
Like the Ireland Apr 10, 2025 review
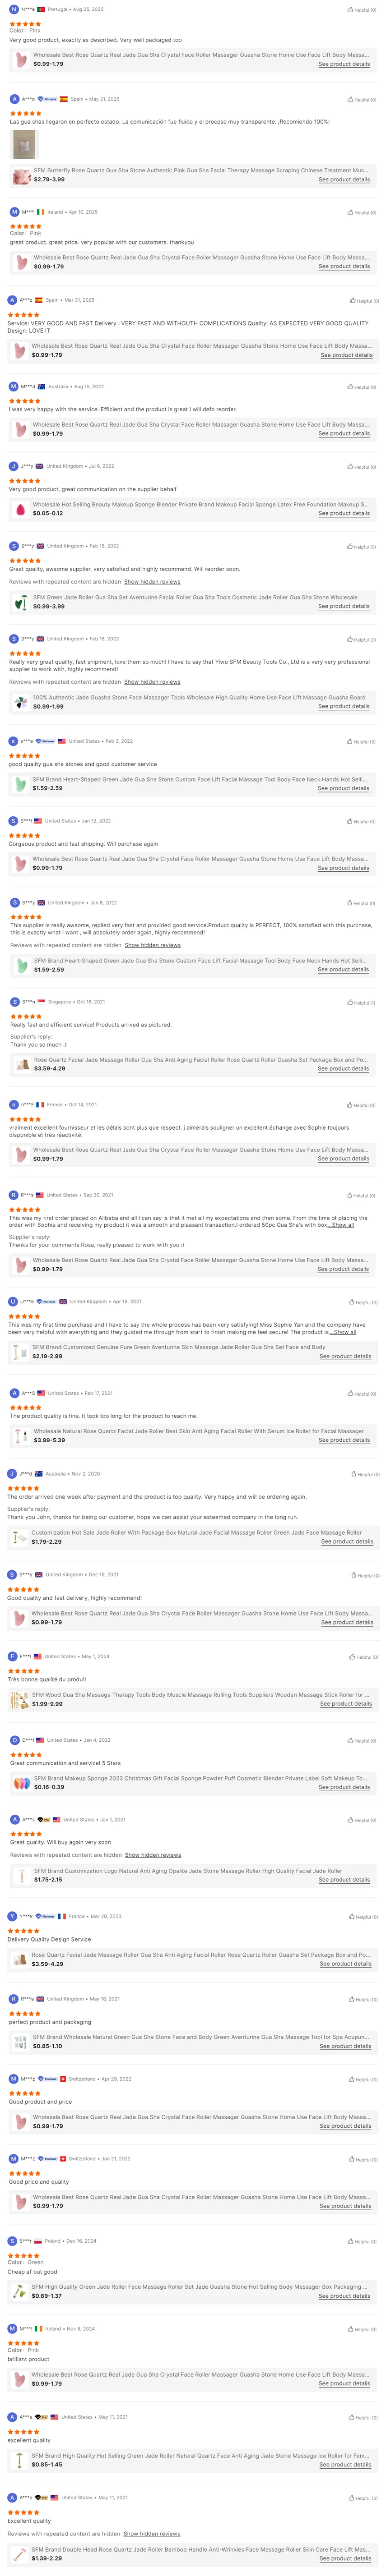coord(361,213)
